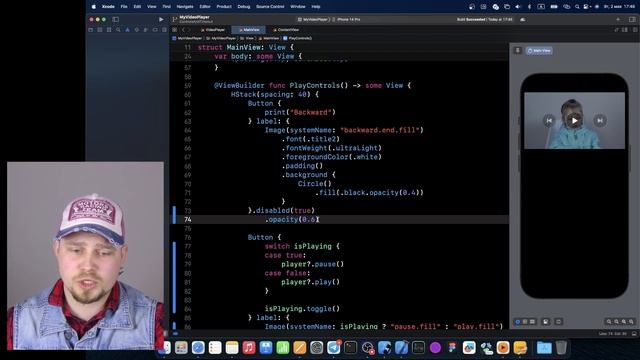The height and width of the screenshot is (360, 640).
Task: Switch to the VideoPlayer tab
Action: [x=213, y=30]
